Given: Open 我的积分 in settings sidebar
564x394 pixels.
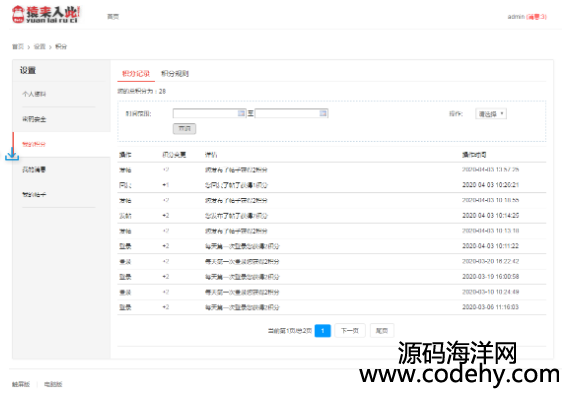Looking at the screenshot, I should pos(34,144).
